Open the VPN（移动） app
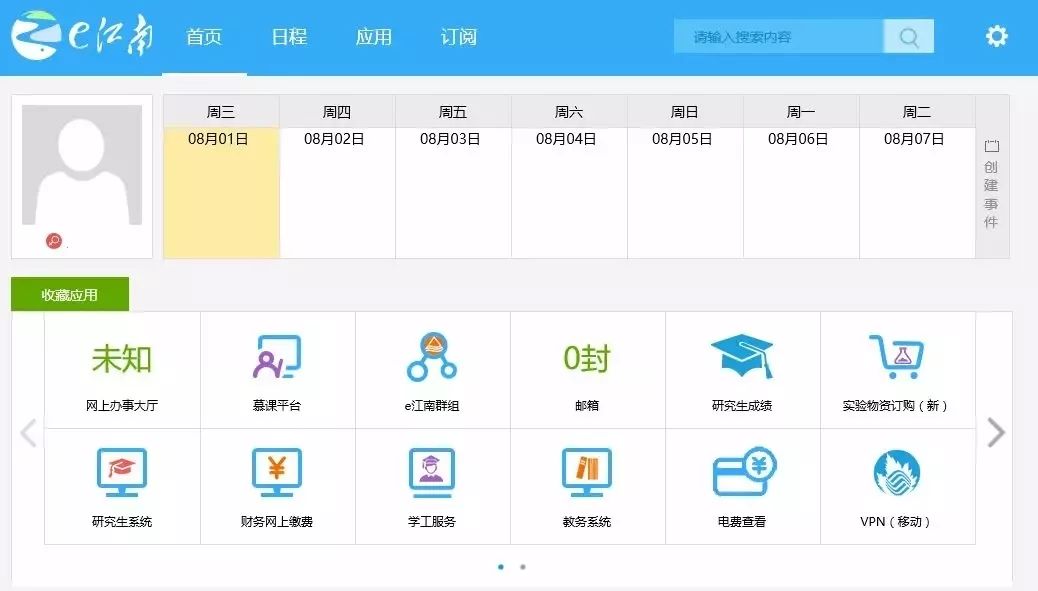The width and height of the screenshot is (1038, 591). click(898, 486)
